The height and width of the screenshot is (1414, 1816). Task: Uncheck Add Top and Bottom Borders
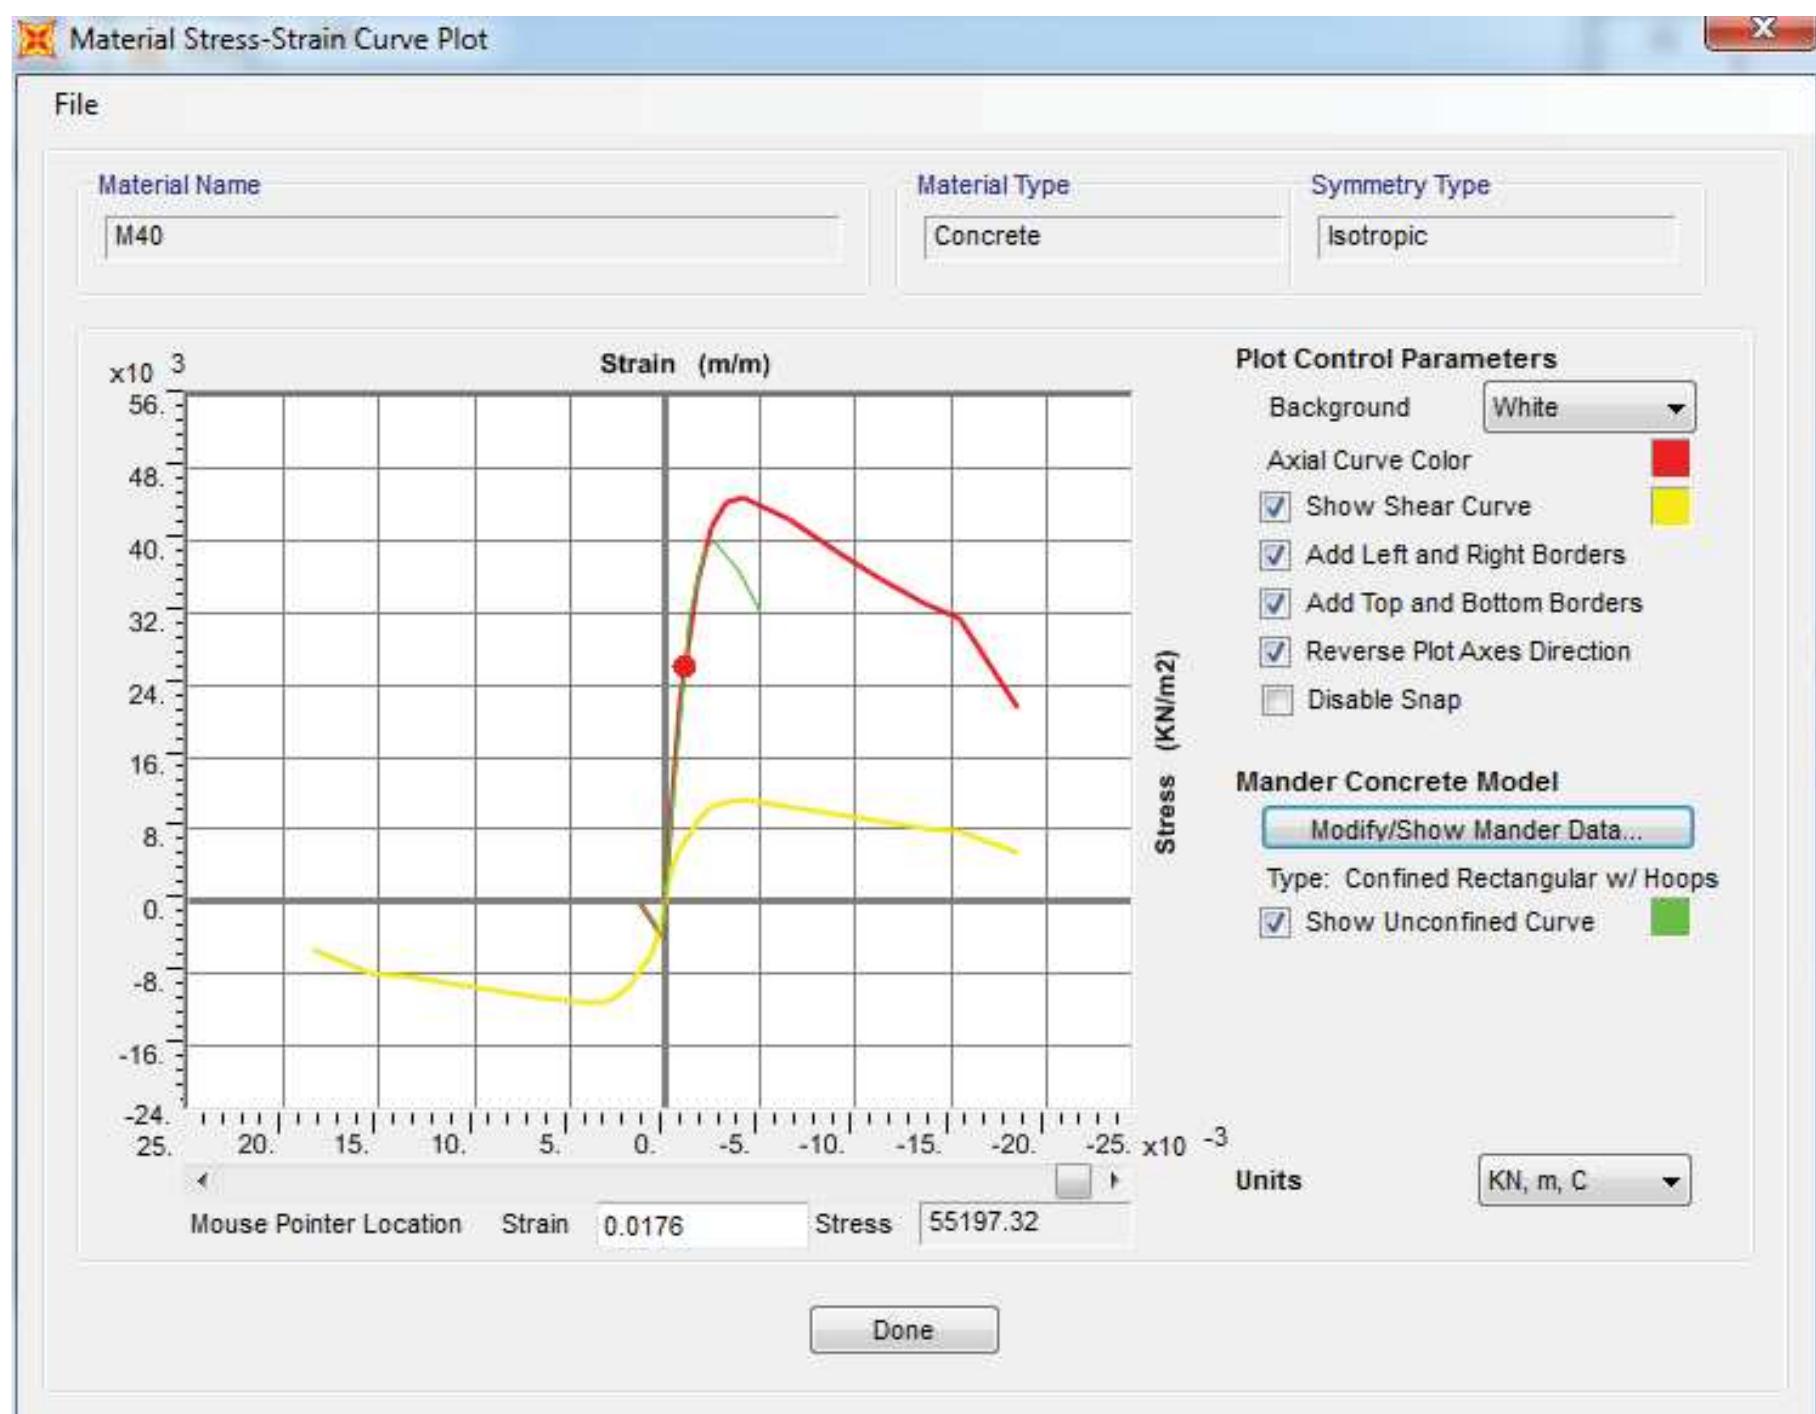click(1275, 603)
